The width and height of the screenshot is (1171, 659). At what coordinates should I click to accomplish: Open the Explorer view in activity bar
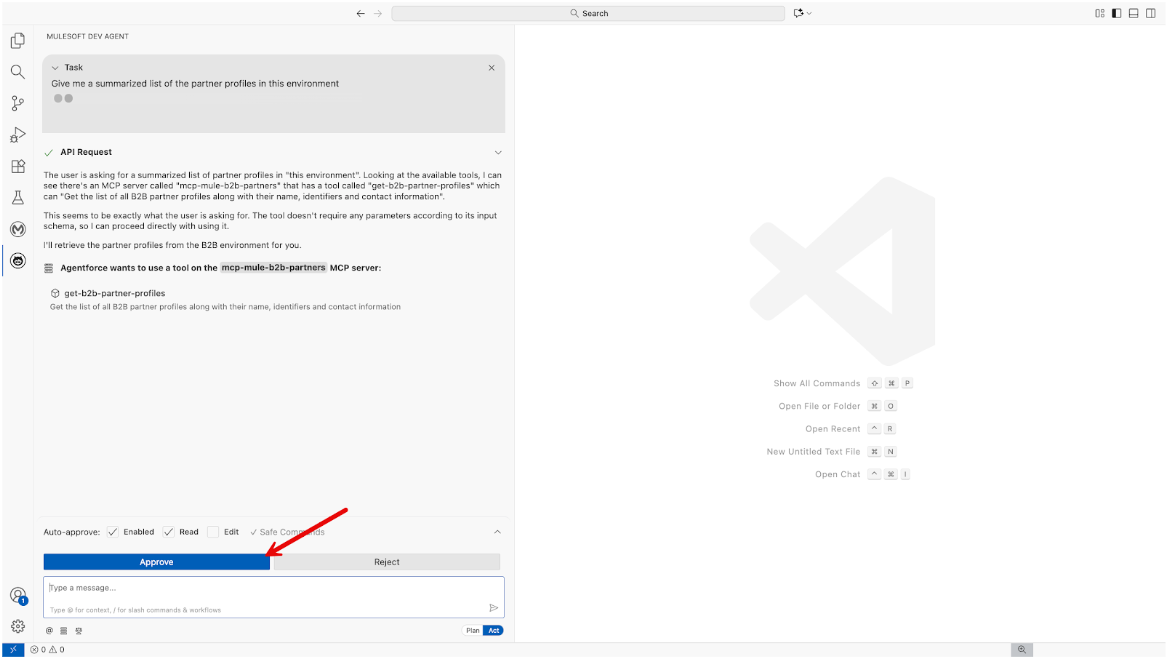[x=17, y=41]
